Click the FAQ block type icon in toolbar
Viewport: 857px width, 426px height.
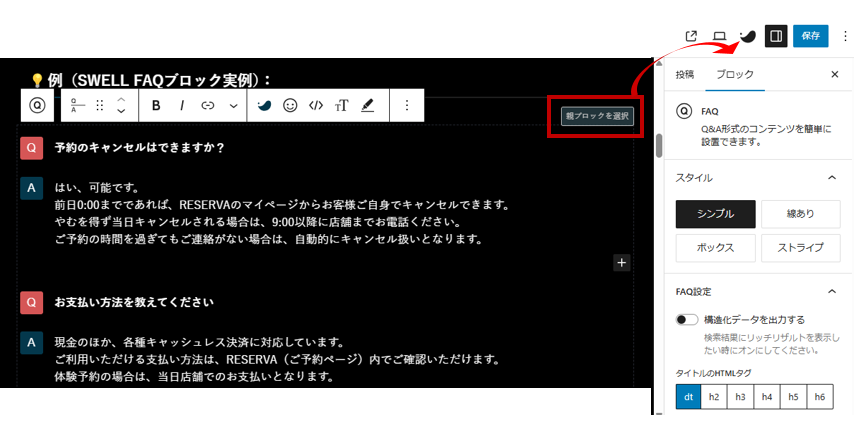pyautogui.click(x=37, y=106)
